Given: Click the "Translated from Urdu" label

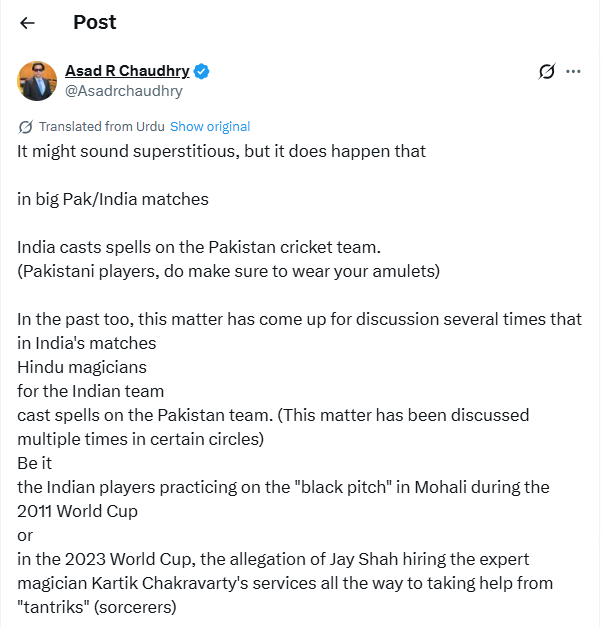Looking at the screenshot, I should 101,127.
